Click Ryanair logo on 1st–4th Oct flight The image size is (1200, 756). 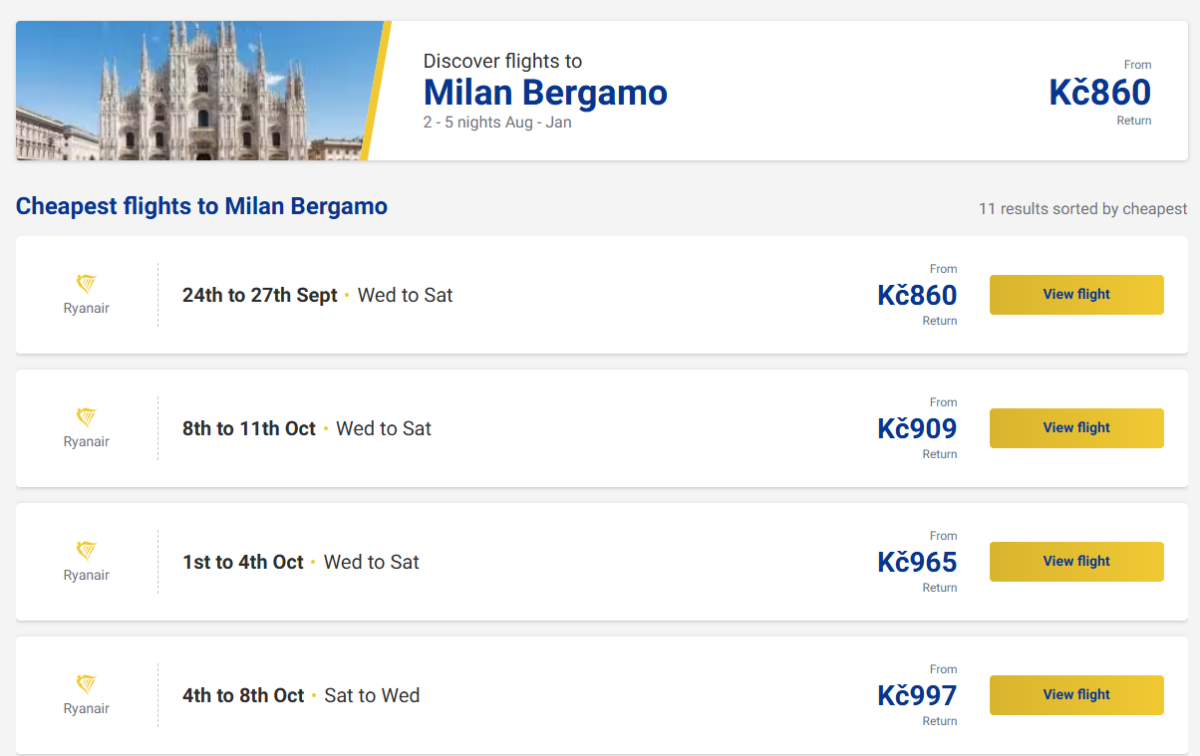(86, 551)
